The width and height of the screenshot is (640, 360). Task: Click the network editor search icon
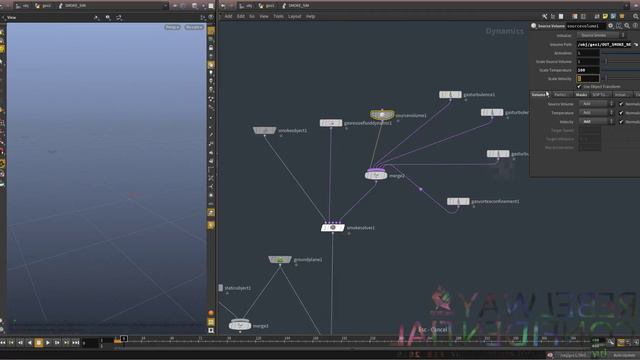point(636,16)
